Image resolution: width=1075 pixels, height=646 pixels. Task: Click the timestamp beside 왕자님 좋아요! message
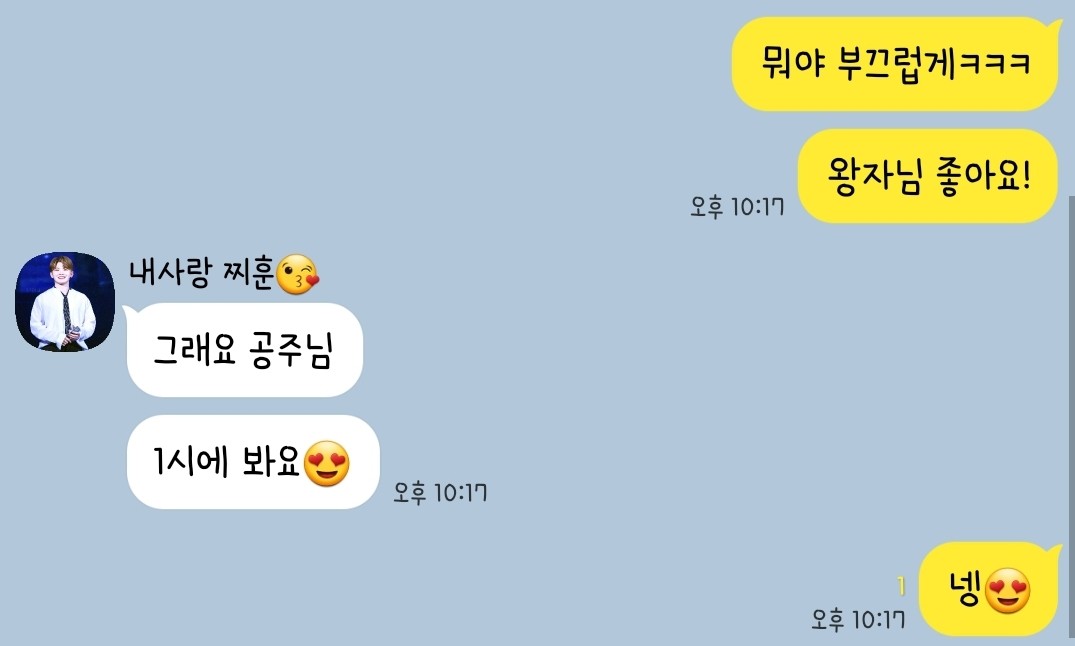coord(737,206)
